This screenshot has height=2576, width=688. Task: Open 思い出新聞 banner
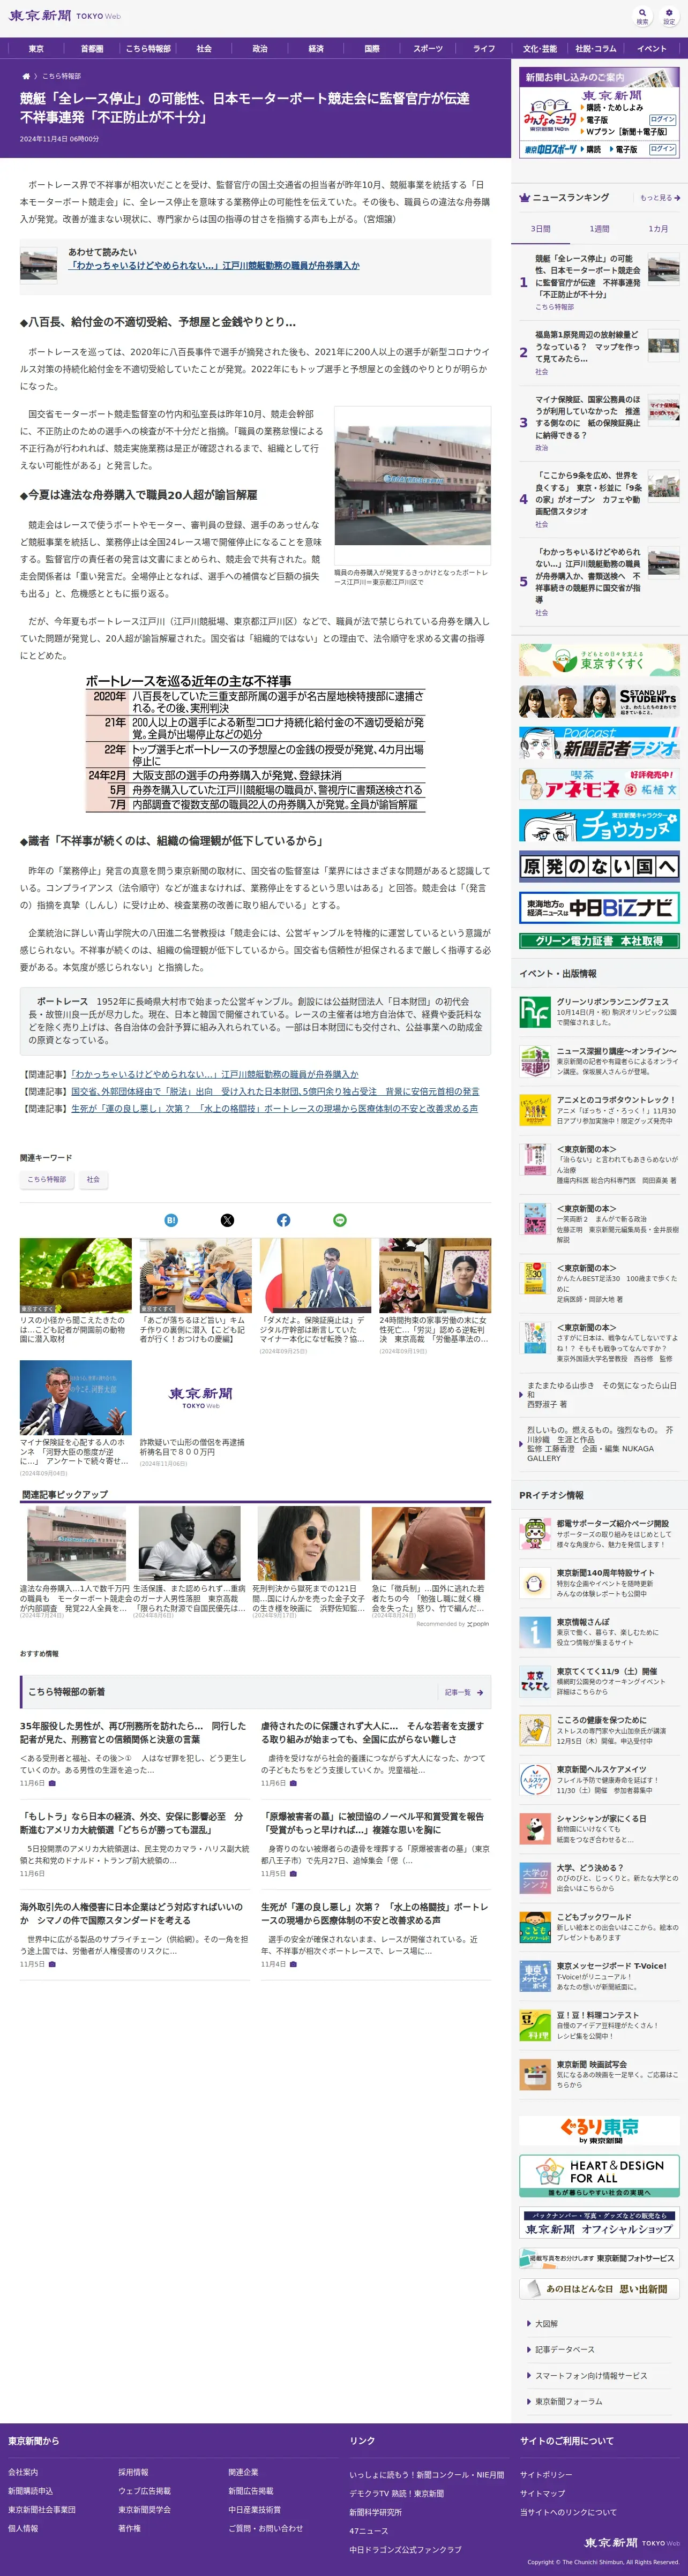[x=599, y=2288]
